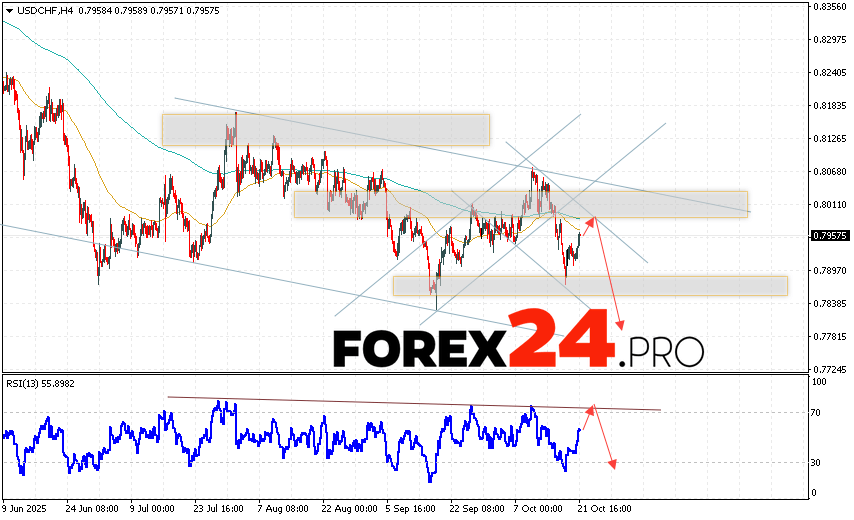This screenshot has height=520, width=854.
Task: Click the current price tag 0.79575
Action: click(831, 237)
